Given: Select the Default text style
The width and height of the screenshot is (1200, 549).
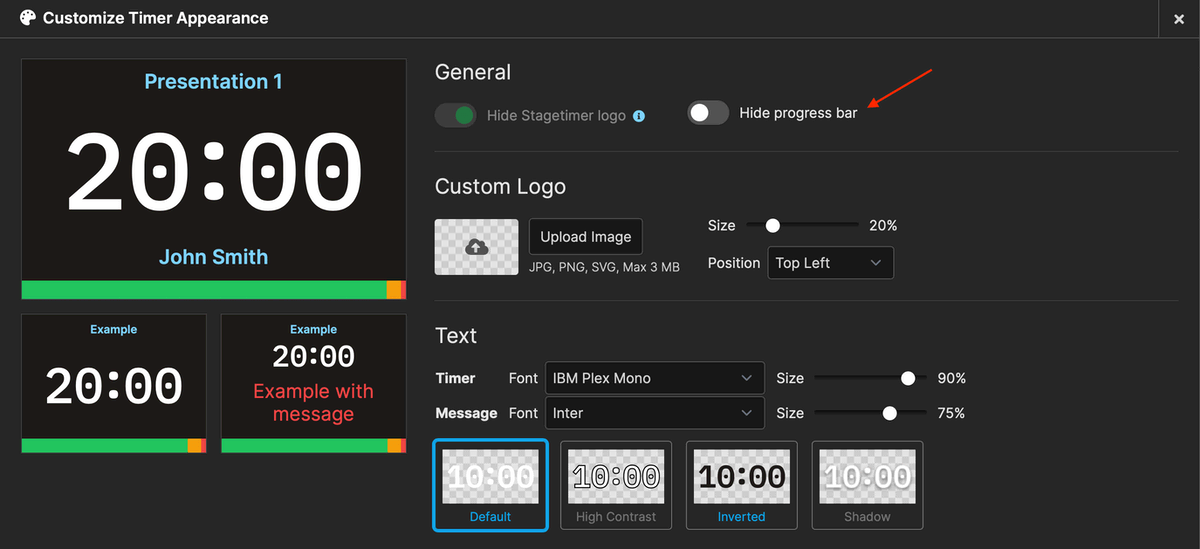Looking at the screenshot, I should [x=490, y=485].
